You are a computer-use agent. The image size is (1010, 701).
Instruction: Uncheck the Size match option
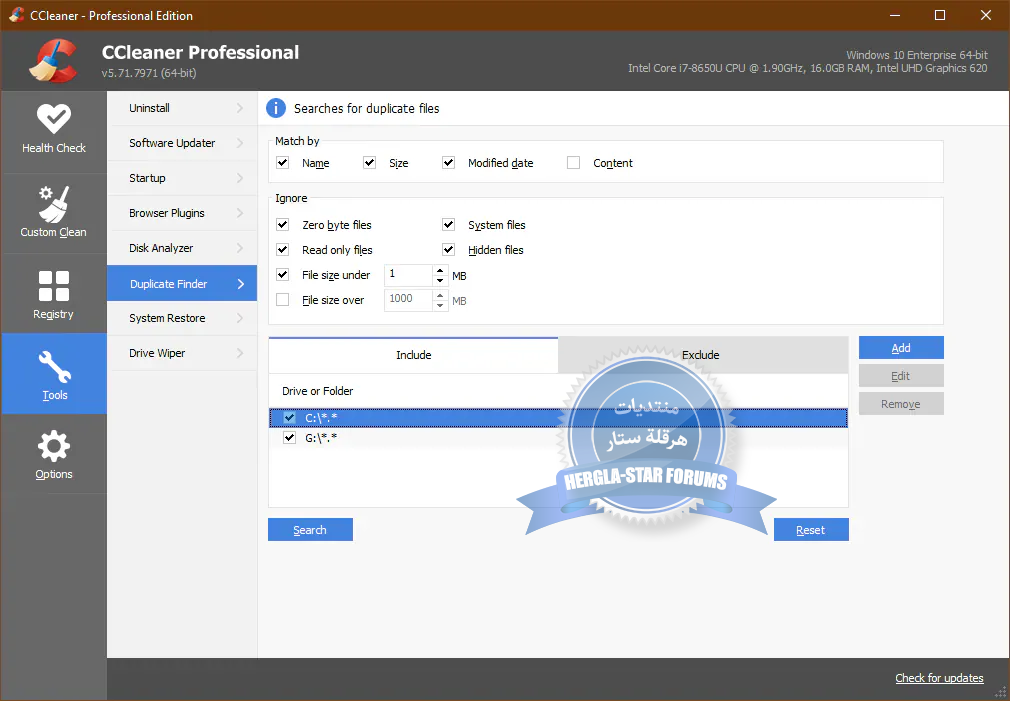[369, 162]
